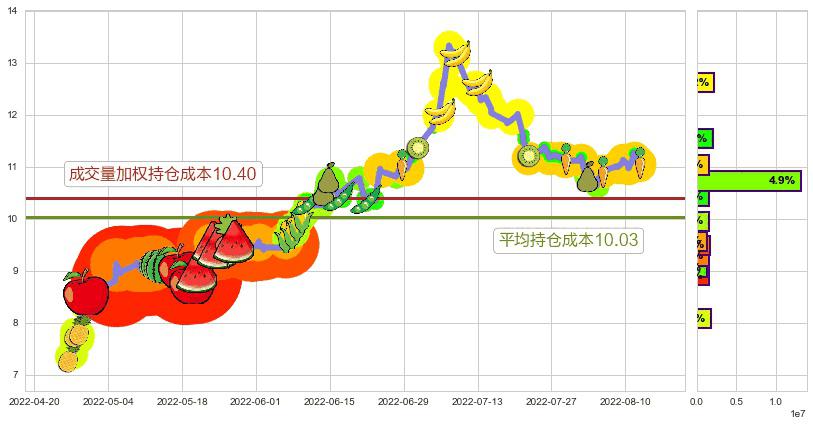
Task: Click the rightmost watermelon slice icon
Action: 234,241
